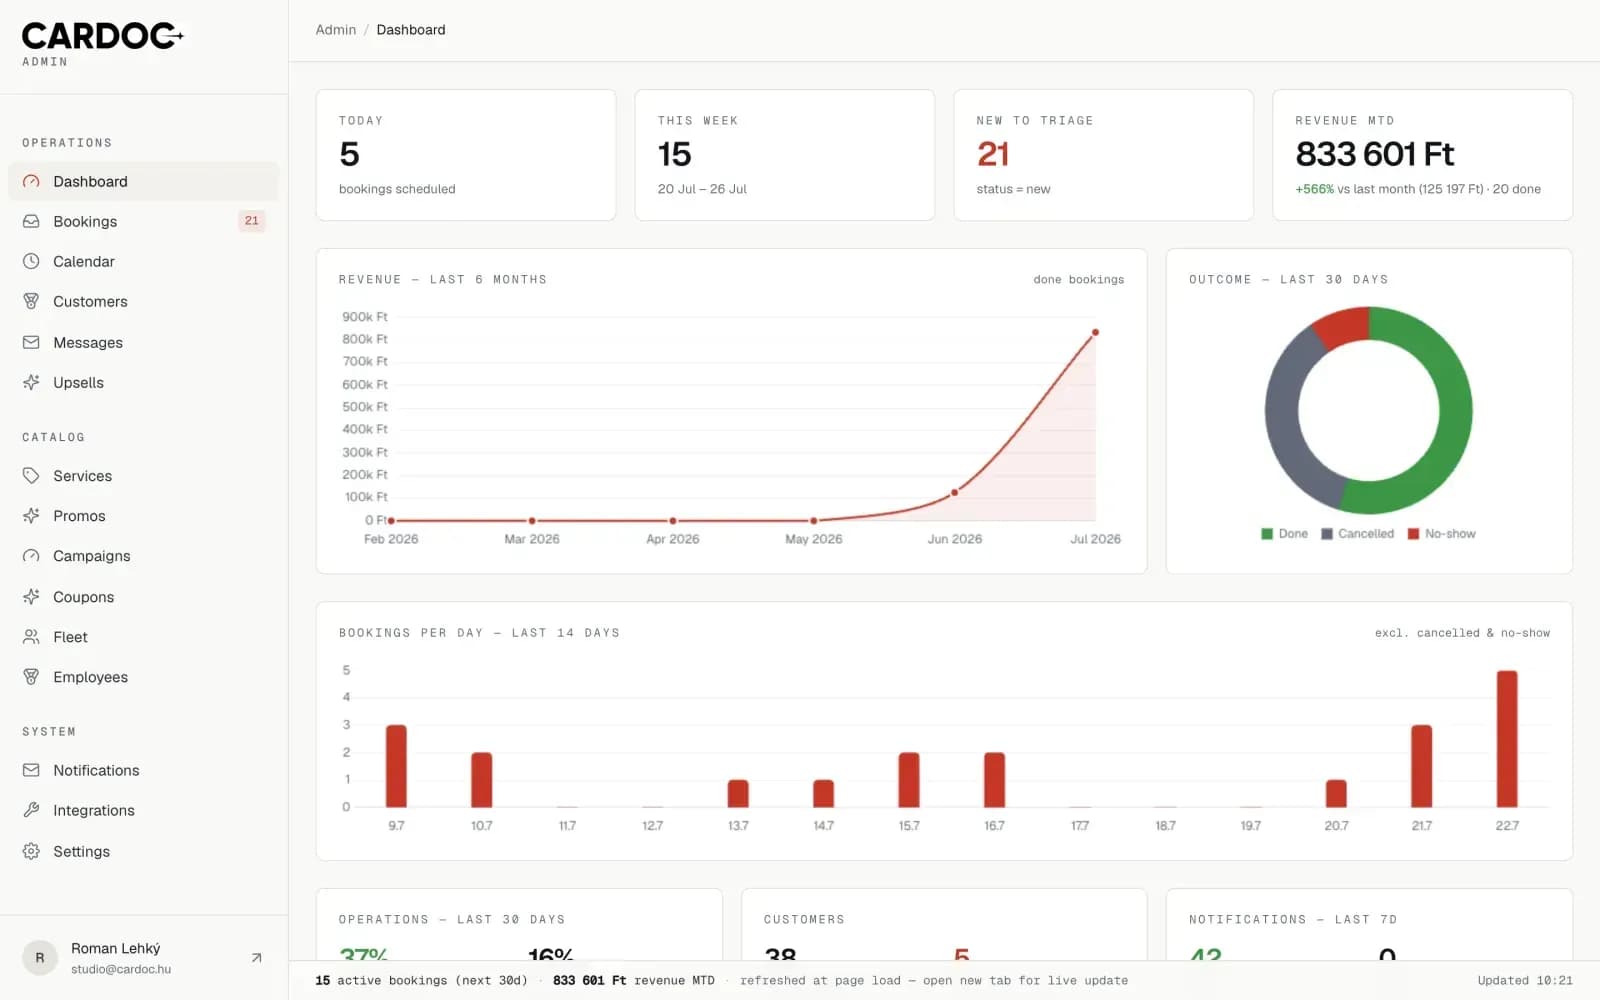Click the green Done legend swatch
This screenshot has height=1000, width=1600.
pyautogui.click(x=1267, y=534)
